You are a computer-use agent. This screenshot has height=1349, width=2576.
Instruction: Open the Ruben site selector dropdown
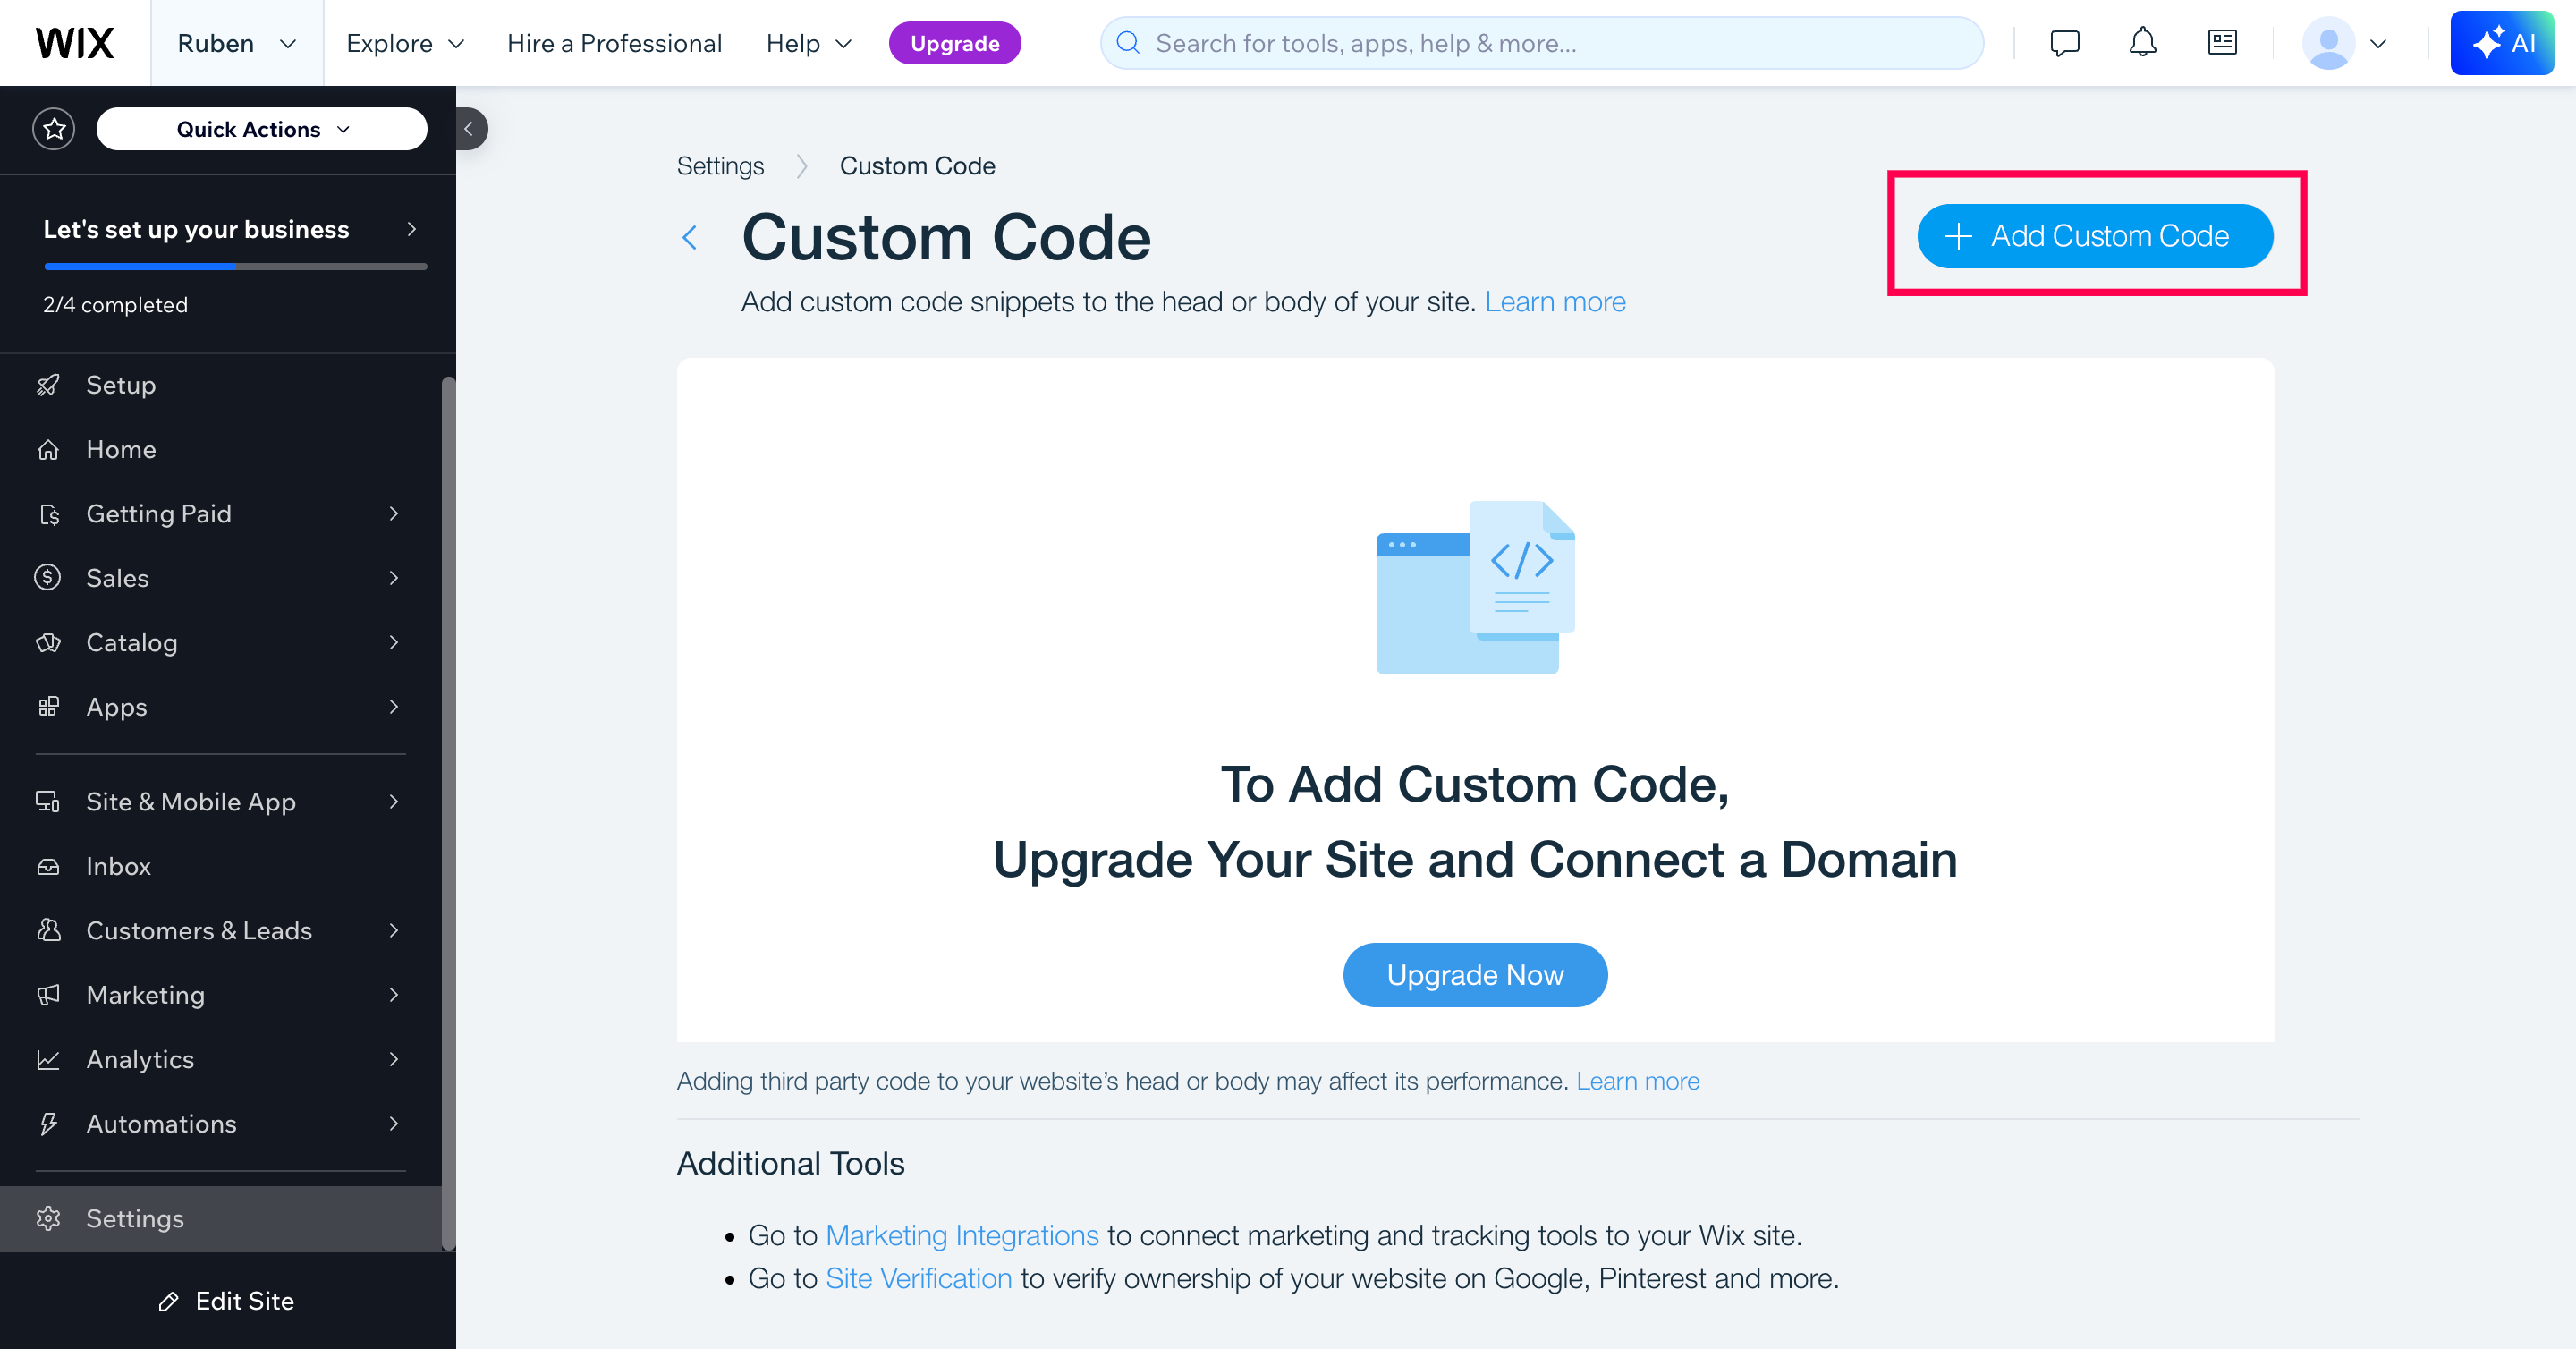point(237,43)
